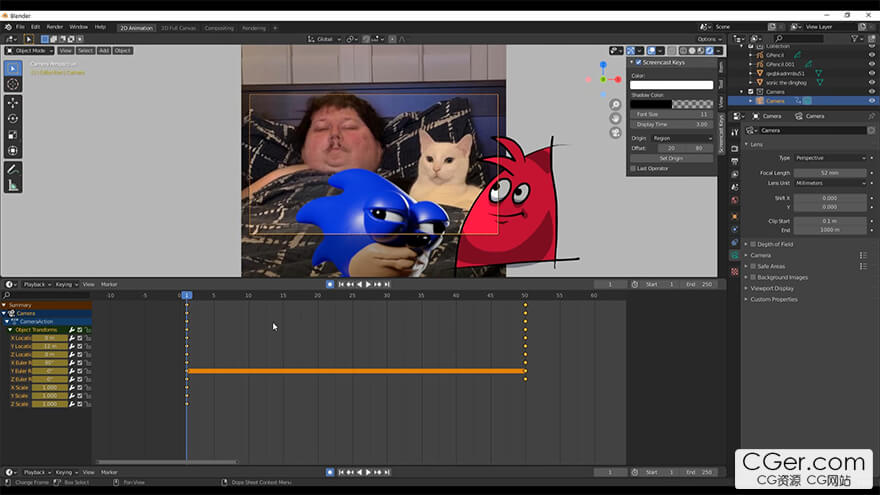
Task: Toggle mute checkbox for X Location channel
Action: click(x=80, y=338)
